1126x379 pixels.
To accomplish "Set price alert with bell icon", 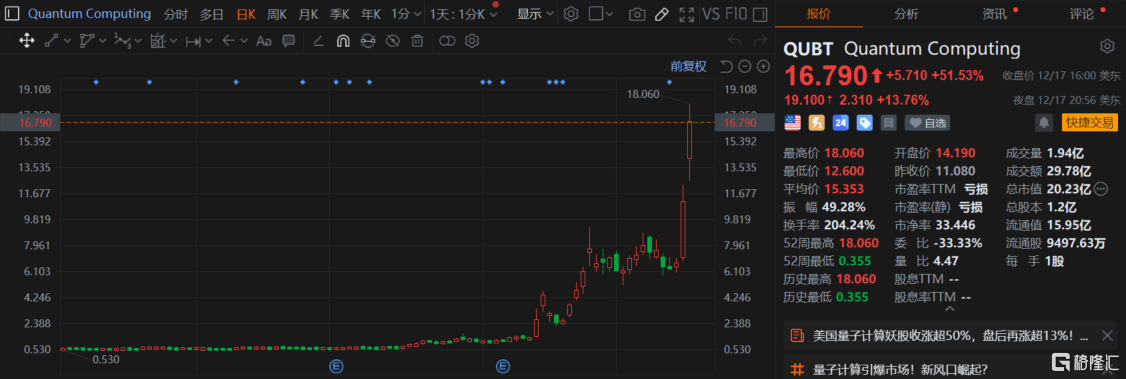I will pyautogui.click(x=1043, y=123).
